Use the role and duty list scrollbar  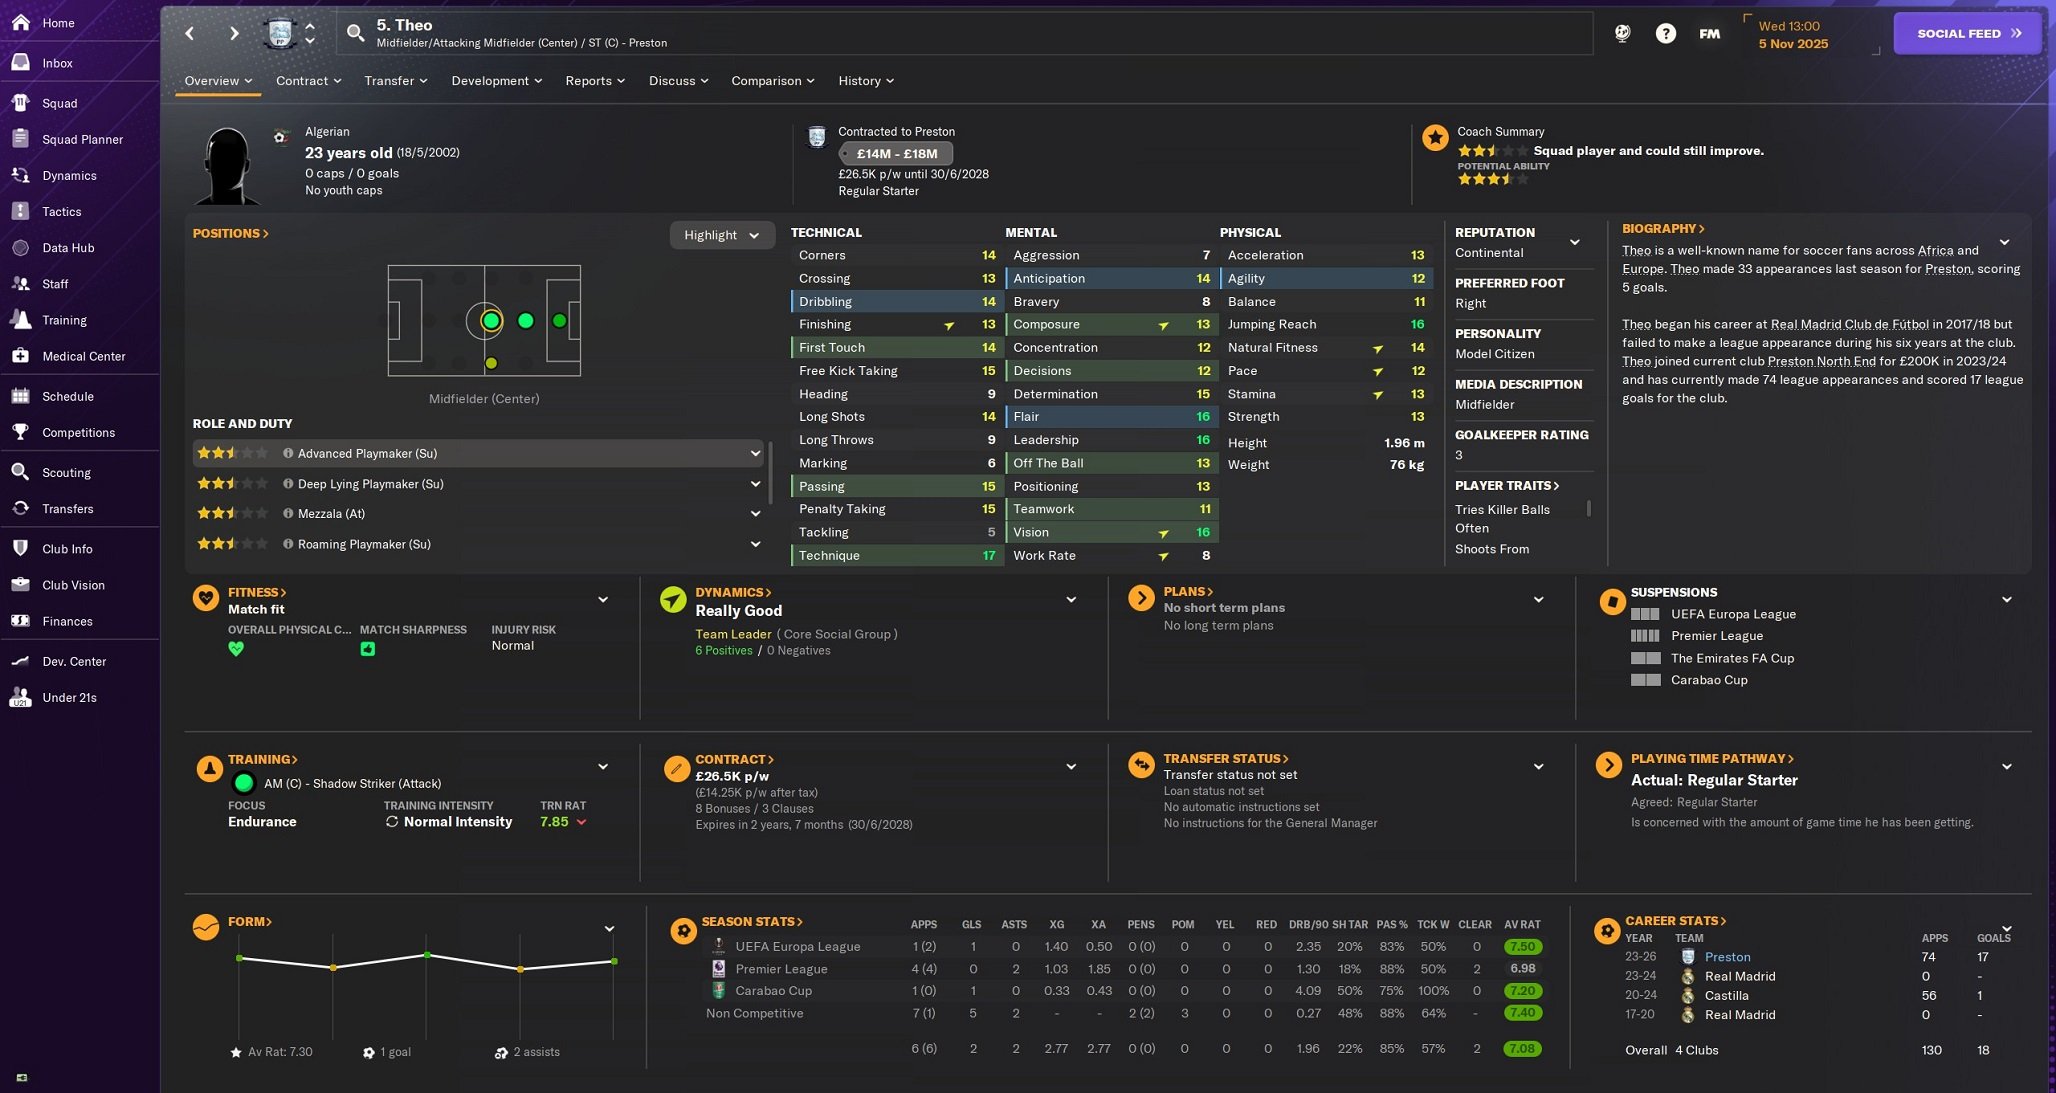pyautogui.click(x=770, y=472)
